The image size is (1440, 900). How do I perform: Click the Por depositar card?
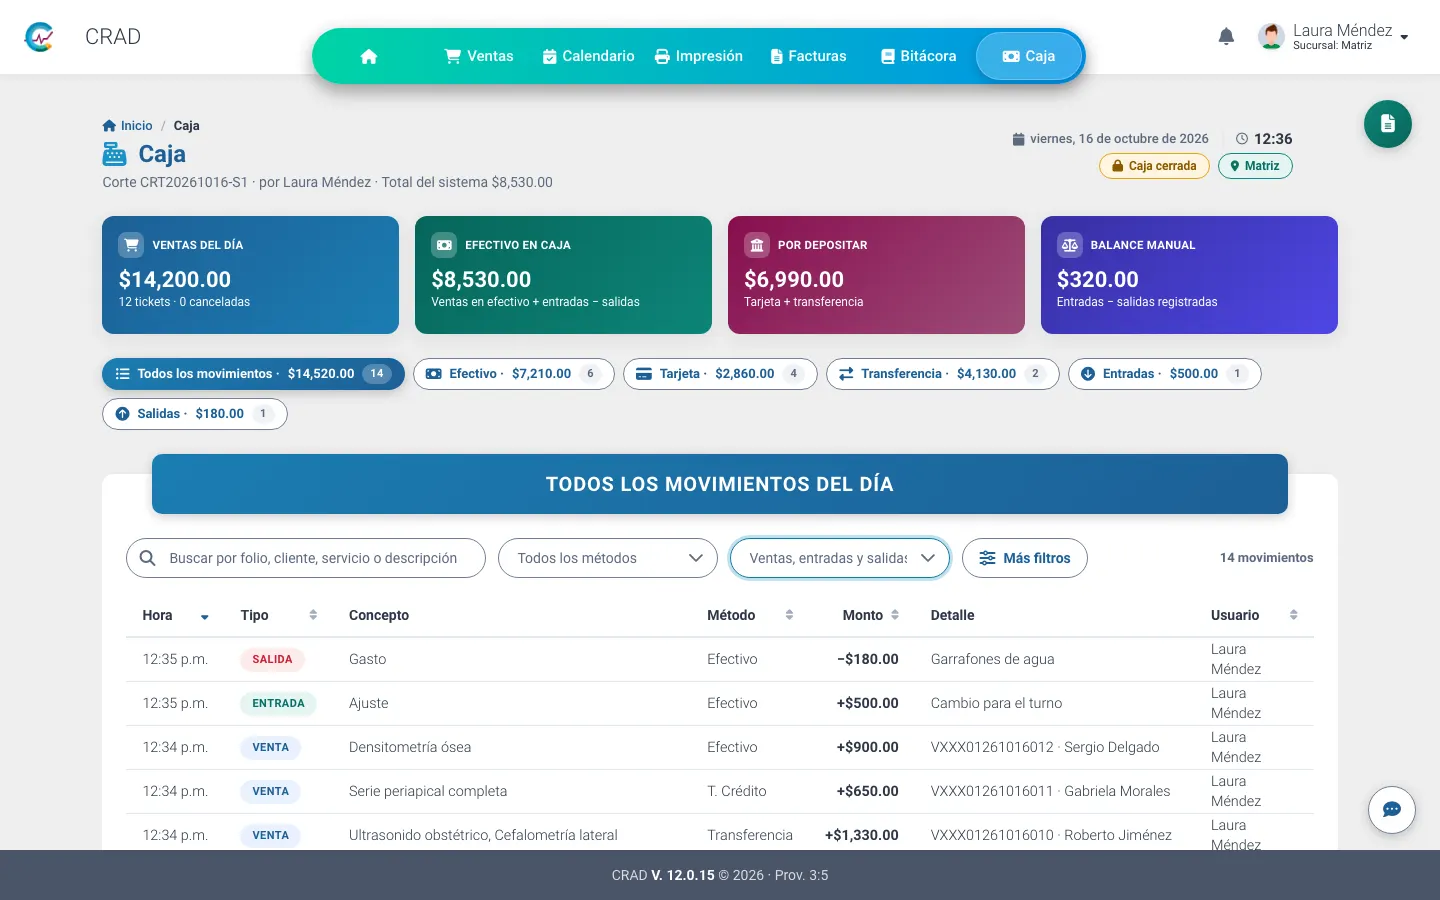876,275
